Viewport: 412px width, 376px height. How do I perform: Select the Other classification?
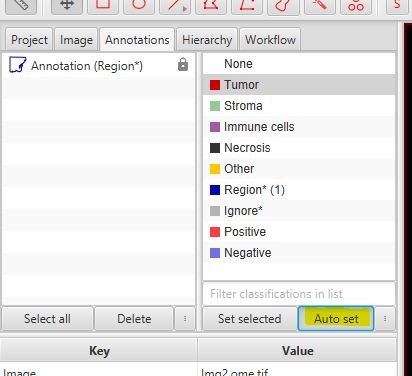pos(299,169)
